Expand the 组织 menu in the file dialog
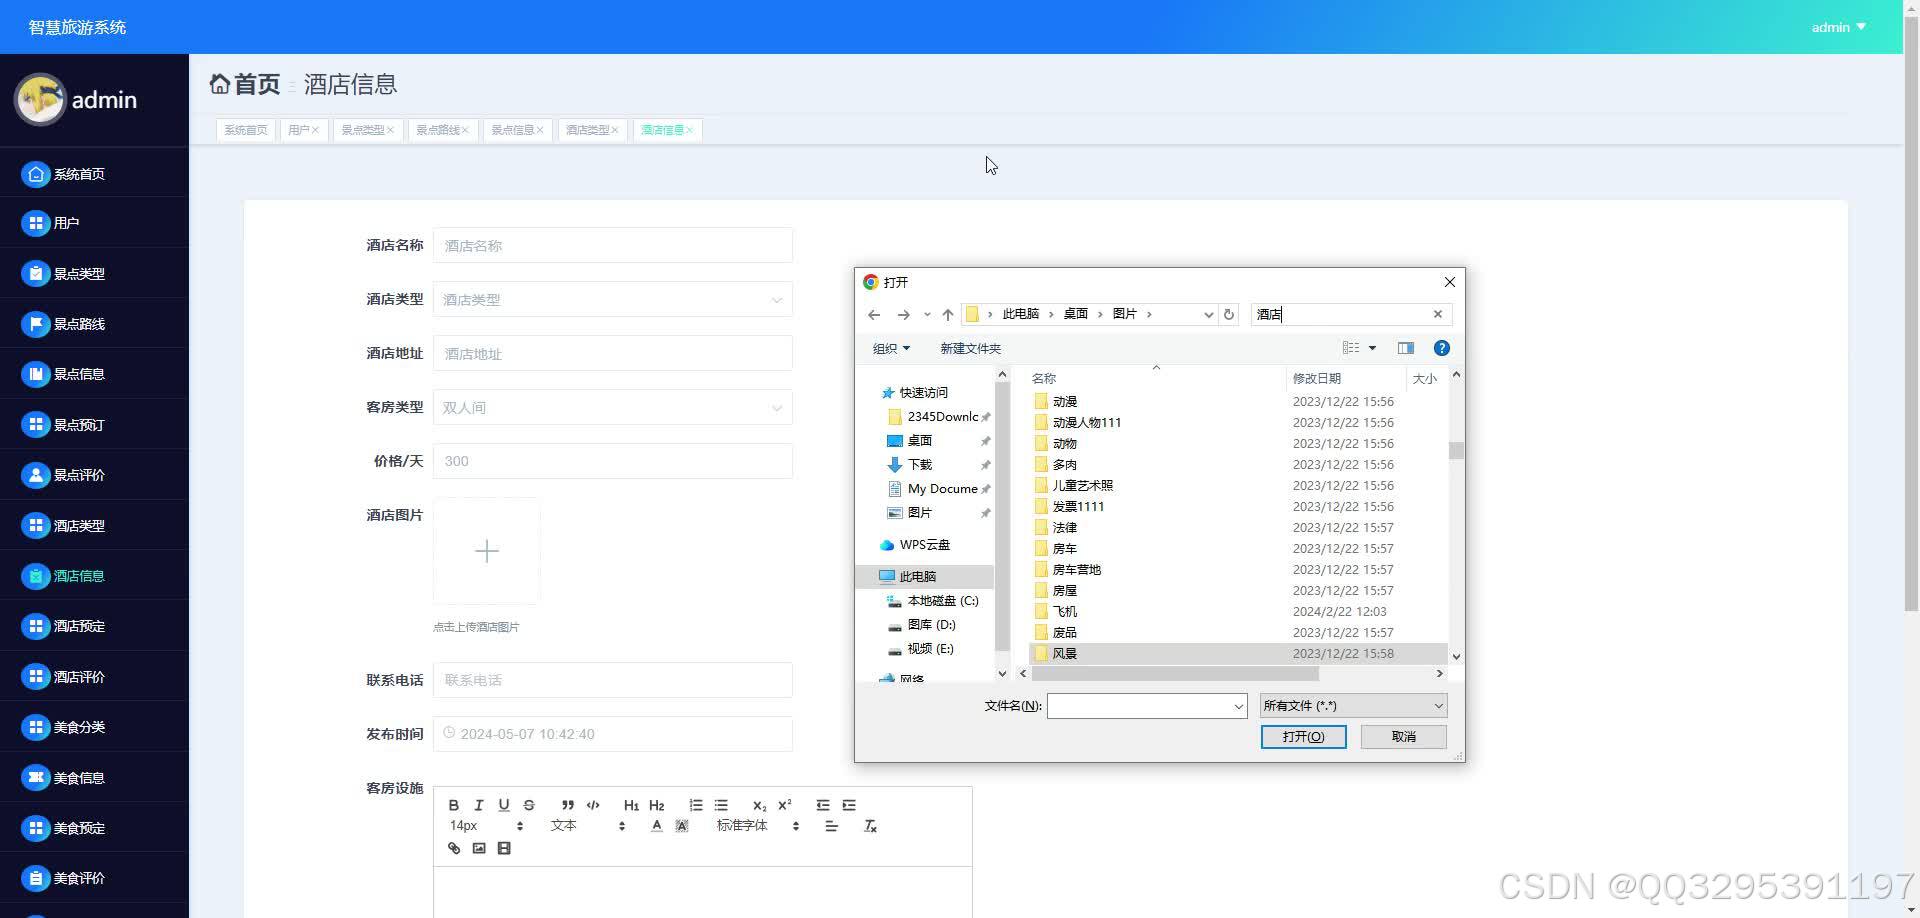Viewport: 1920px width, 918px height. [x=891, y=348]
